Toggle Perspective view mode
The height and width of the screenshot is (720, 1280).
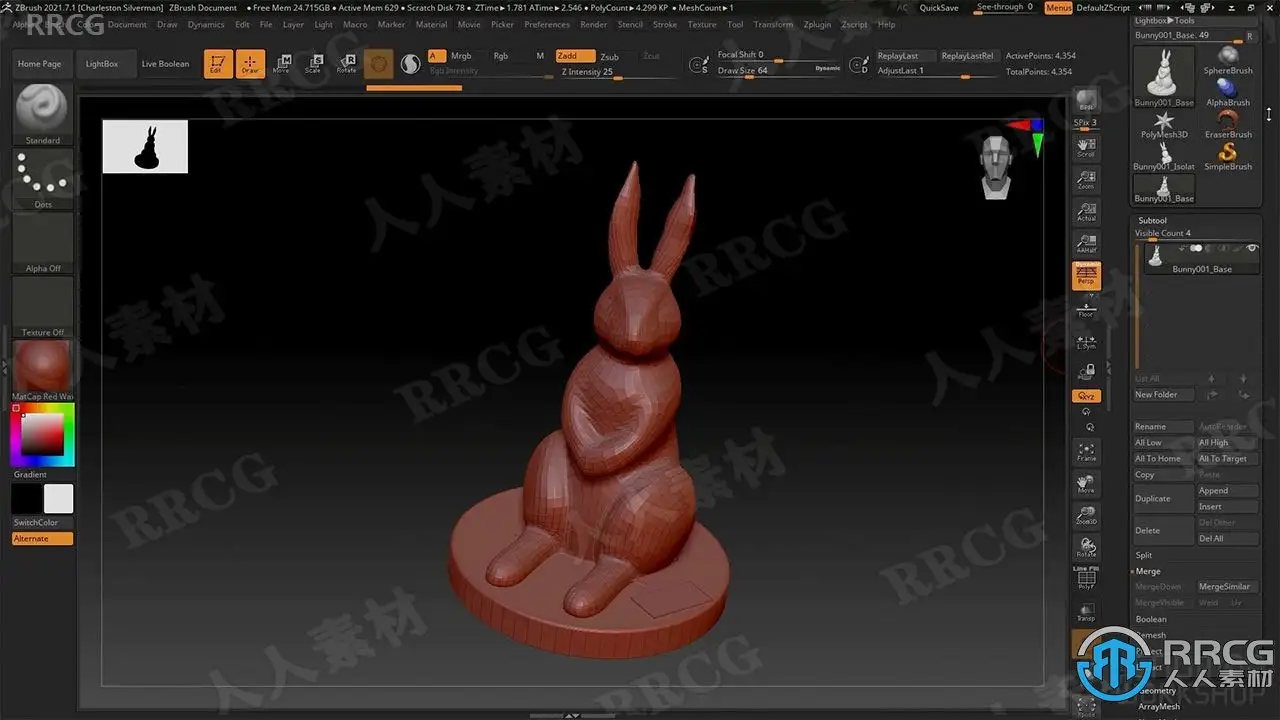[1086, 276]
